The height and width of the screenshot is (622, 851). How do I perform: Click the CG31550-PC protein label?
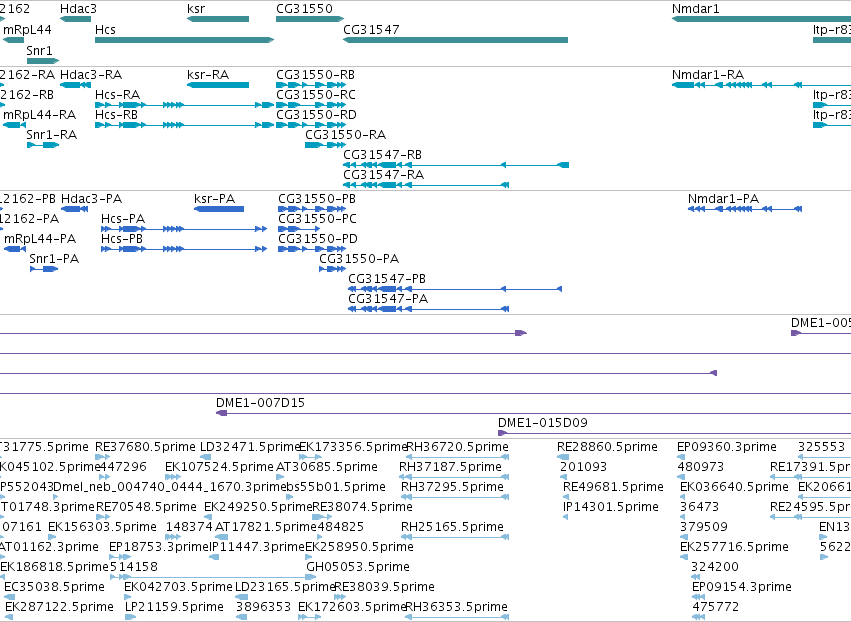coord(317,219)
